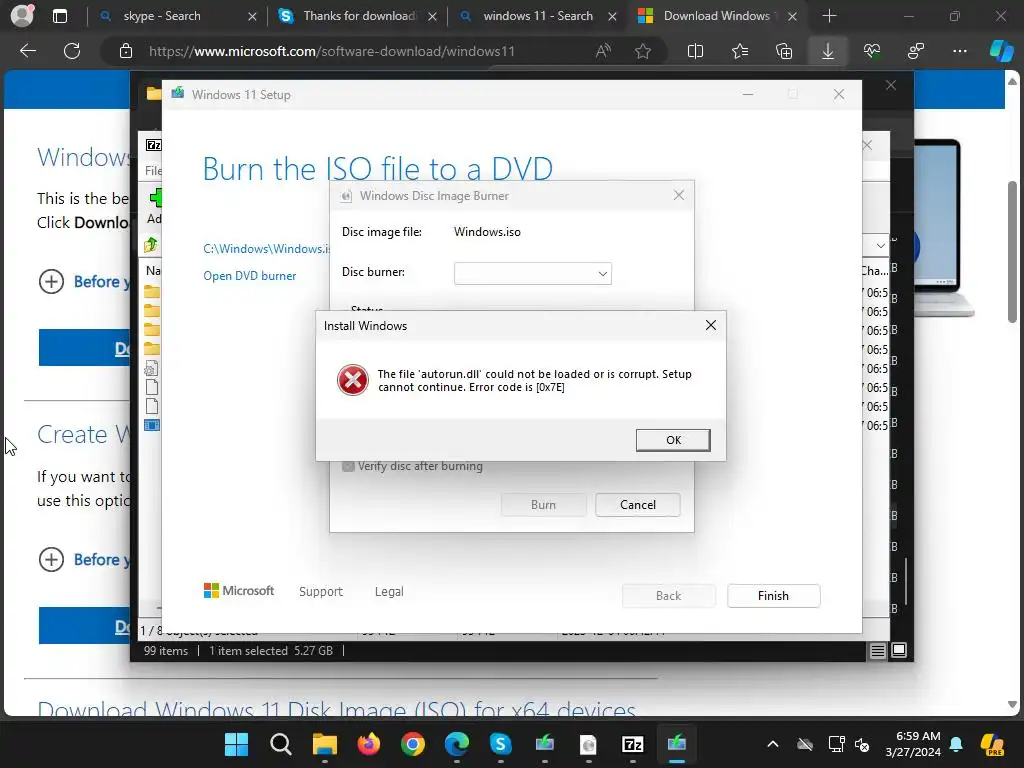
Task: Open the Favorites list icon
Action: tap(740, 51)
